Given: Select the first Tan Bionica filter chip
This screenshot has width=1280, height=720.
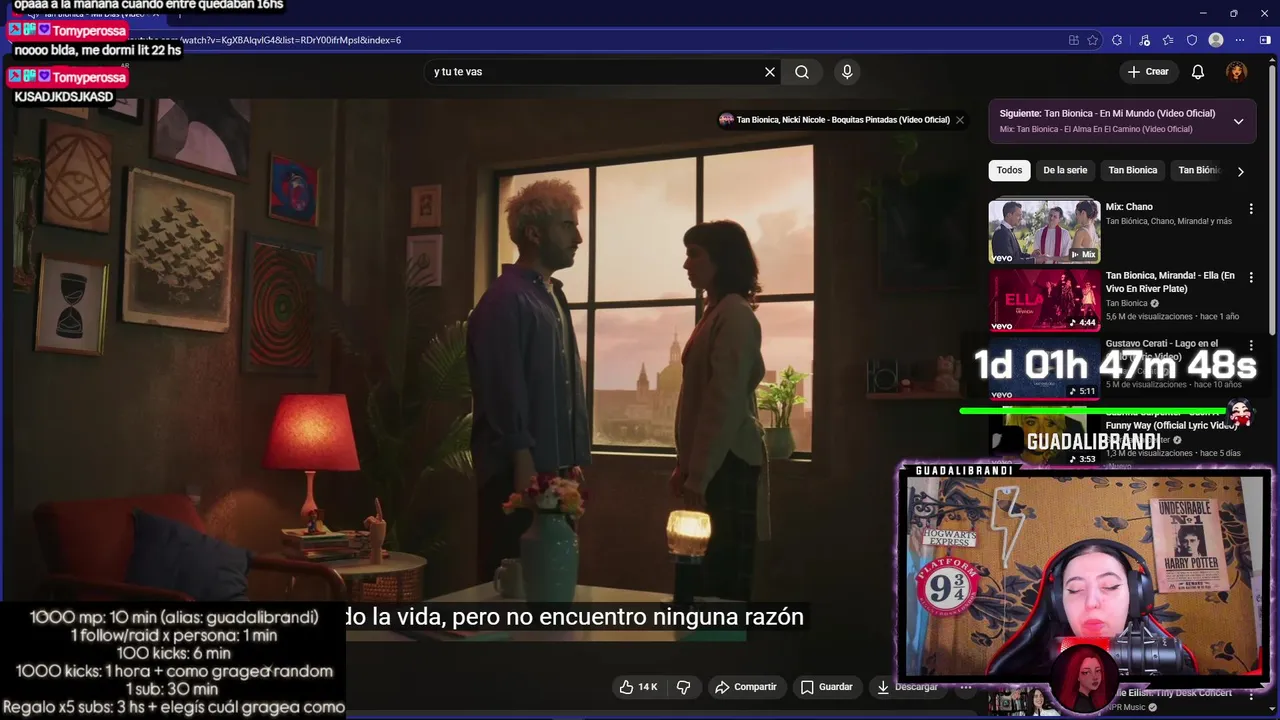Looking at the screenshot, I should point(1133,170).
